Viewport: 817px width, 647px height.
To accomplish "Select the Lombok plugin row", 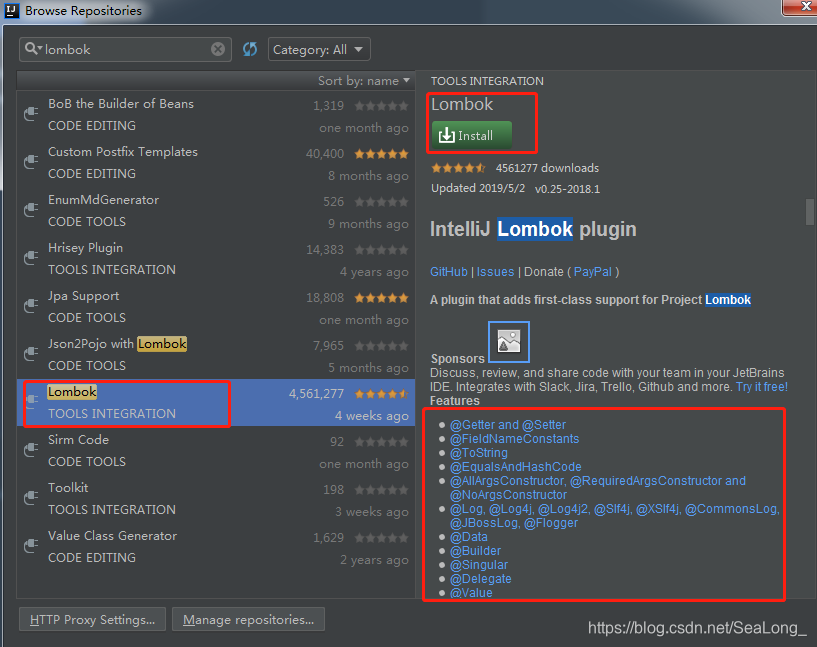I will tap(216, 403).
